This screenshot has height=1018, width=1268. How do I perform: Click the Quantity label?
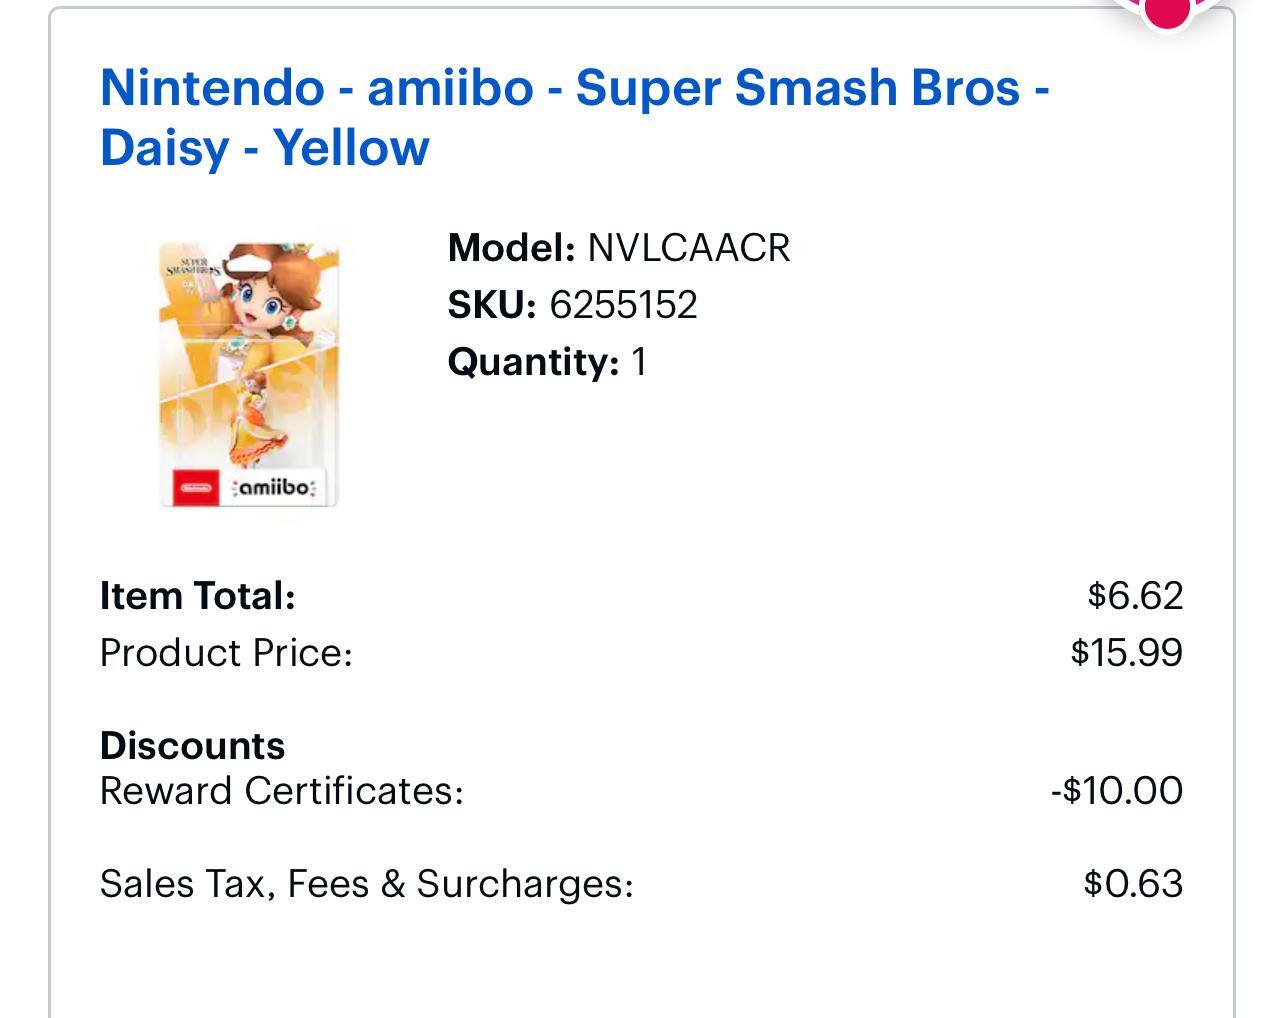(x=533, y=362)
